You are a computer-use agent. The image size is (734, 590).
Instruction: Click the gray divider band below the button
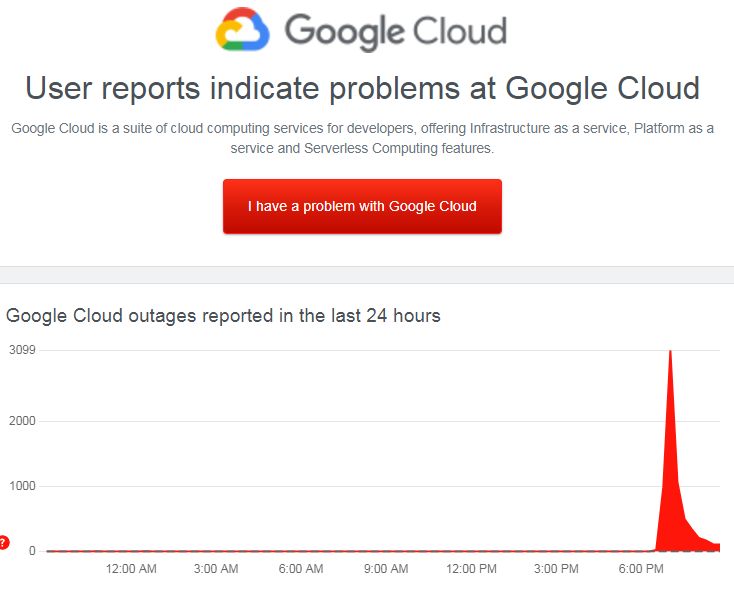pos(367,276)
